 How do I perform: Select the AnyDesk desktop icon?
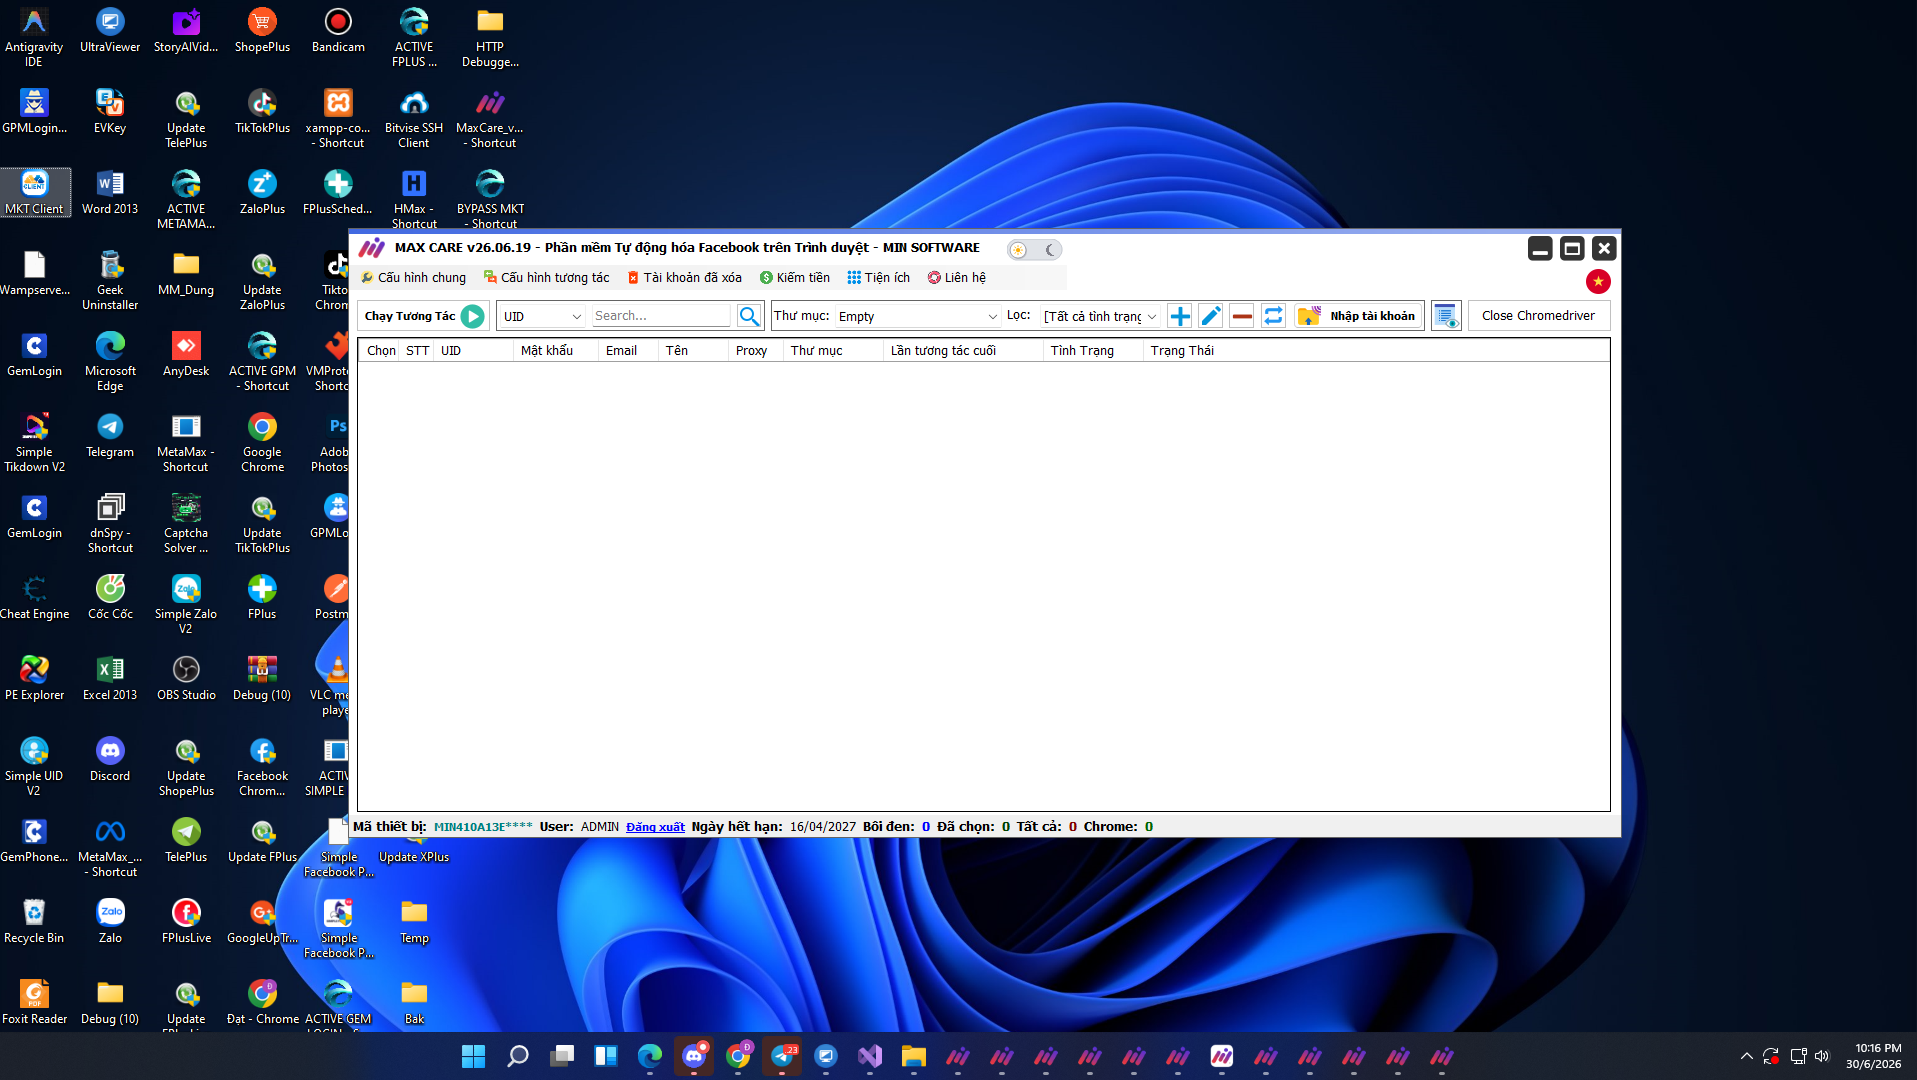coord(186,354)
